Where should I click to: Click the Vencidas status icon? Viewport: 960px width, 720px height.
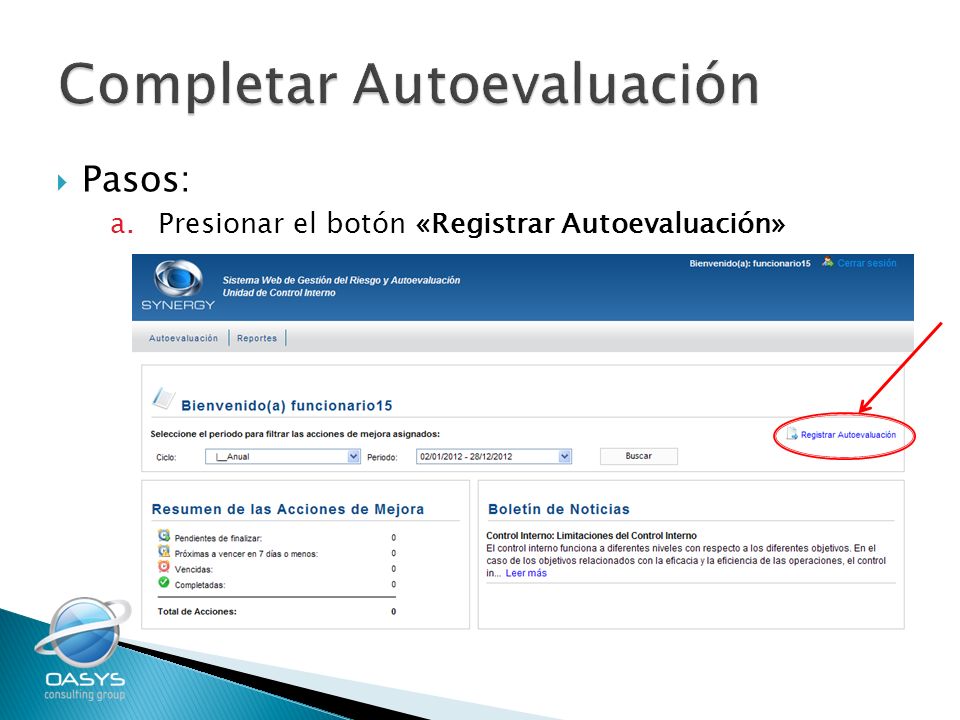point(163,566)
